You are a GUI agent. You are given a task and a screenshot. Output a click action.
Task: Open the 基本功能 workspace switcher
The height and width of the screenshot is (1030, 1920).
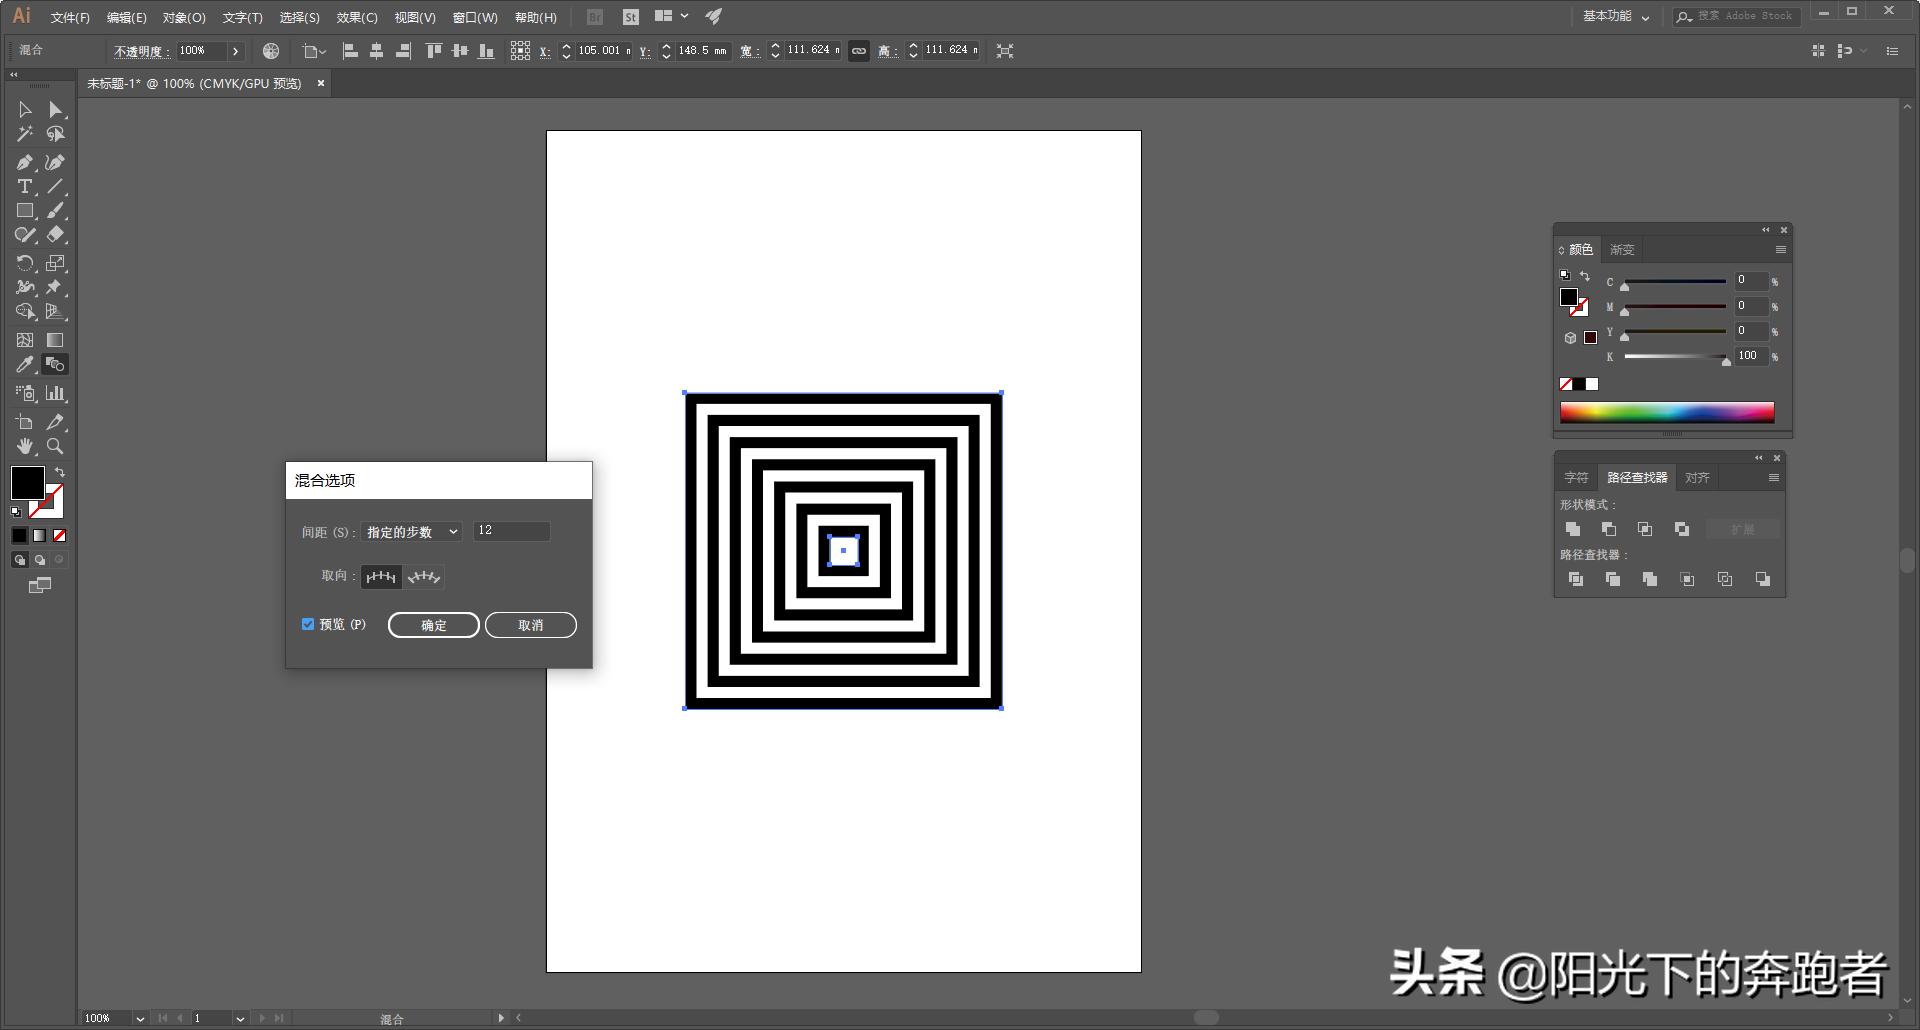pos(1612,17)
